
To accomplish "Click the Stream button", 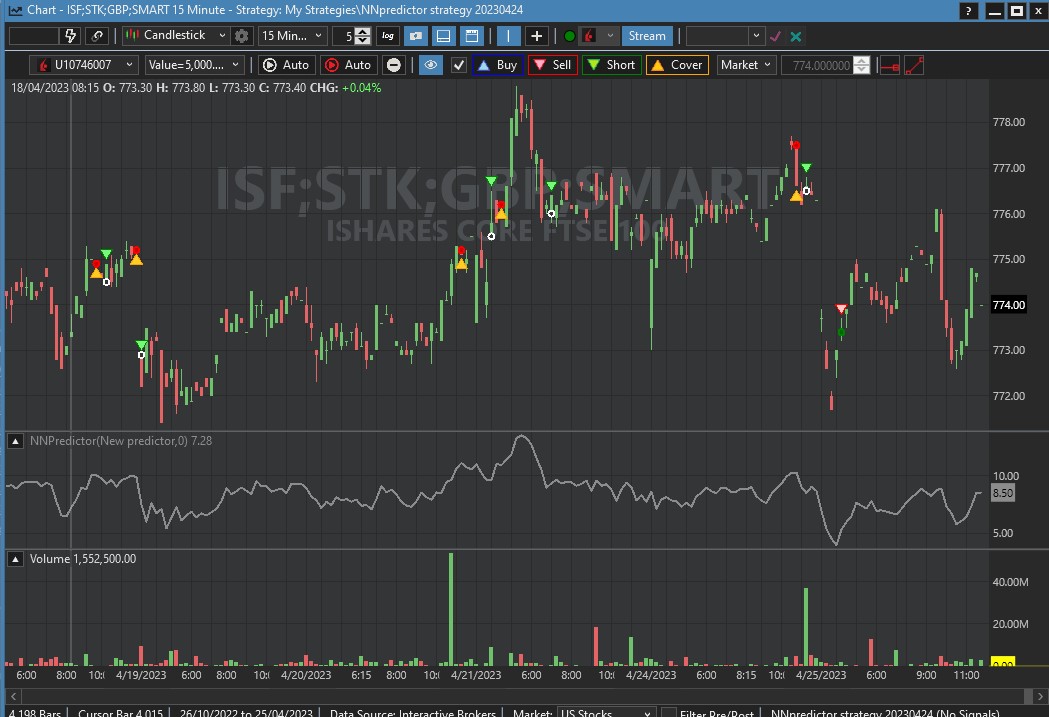I will pos(646,36).
